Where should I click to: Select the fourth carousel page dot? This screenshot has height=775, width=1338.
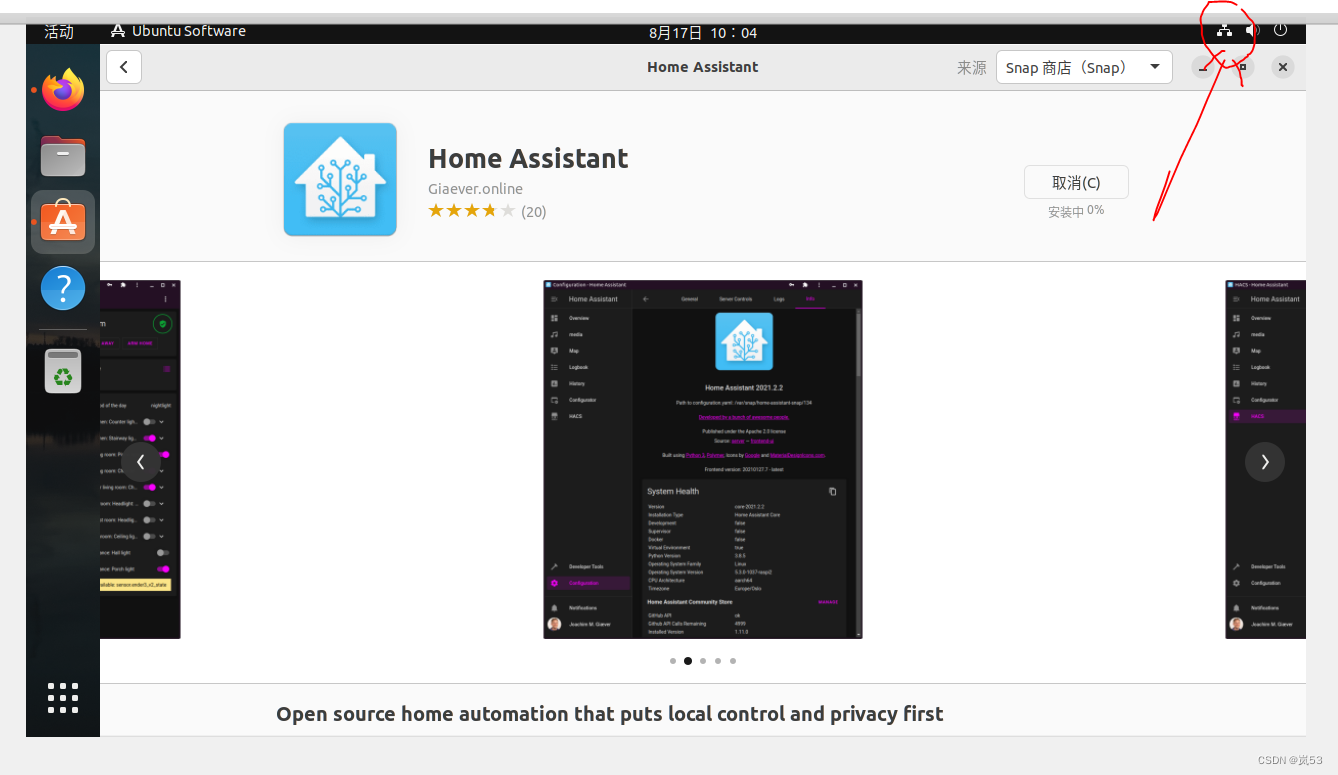point(718,661)
